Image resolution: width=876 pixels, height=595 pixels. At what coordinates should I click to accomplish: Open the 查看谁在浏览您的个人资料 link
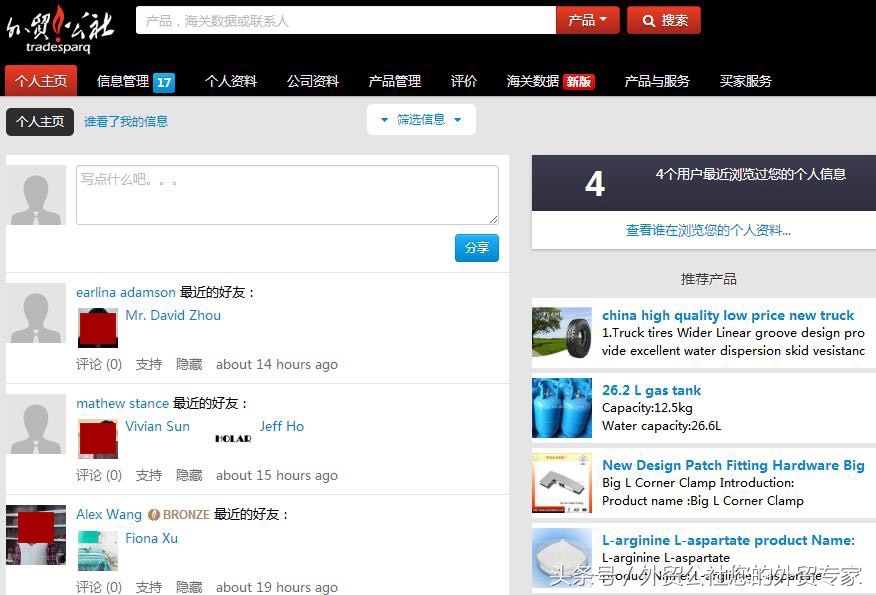point(709,230)
